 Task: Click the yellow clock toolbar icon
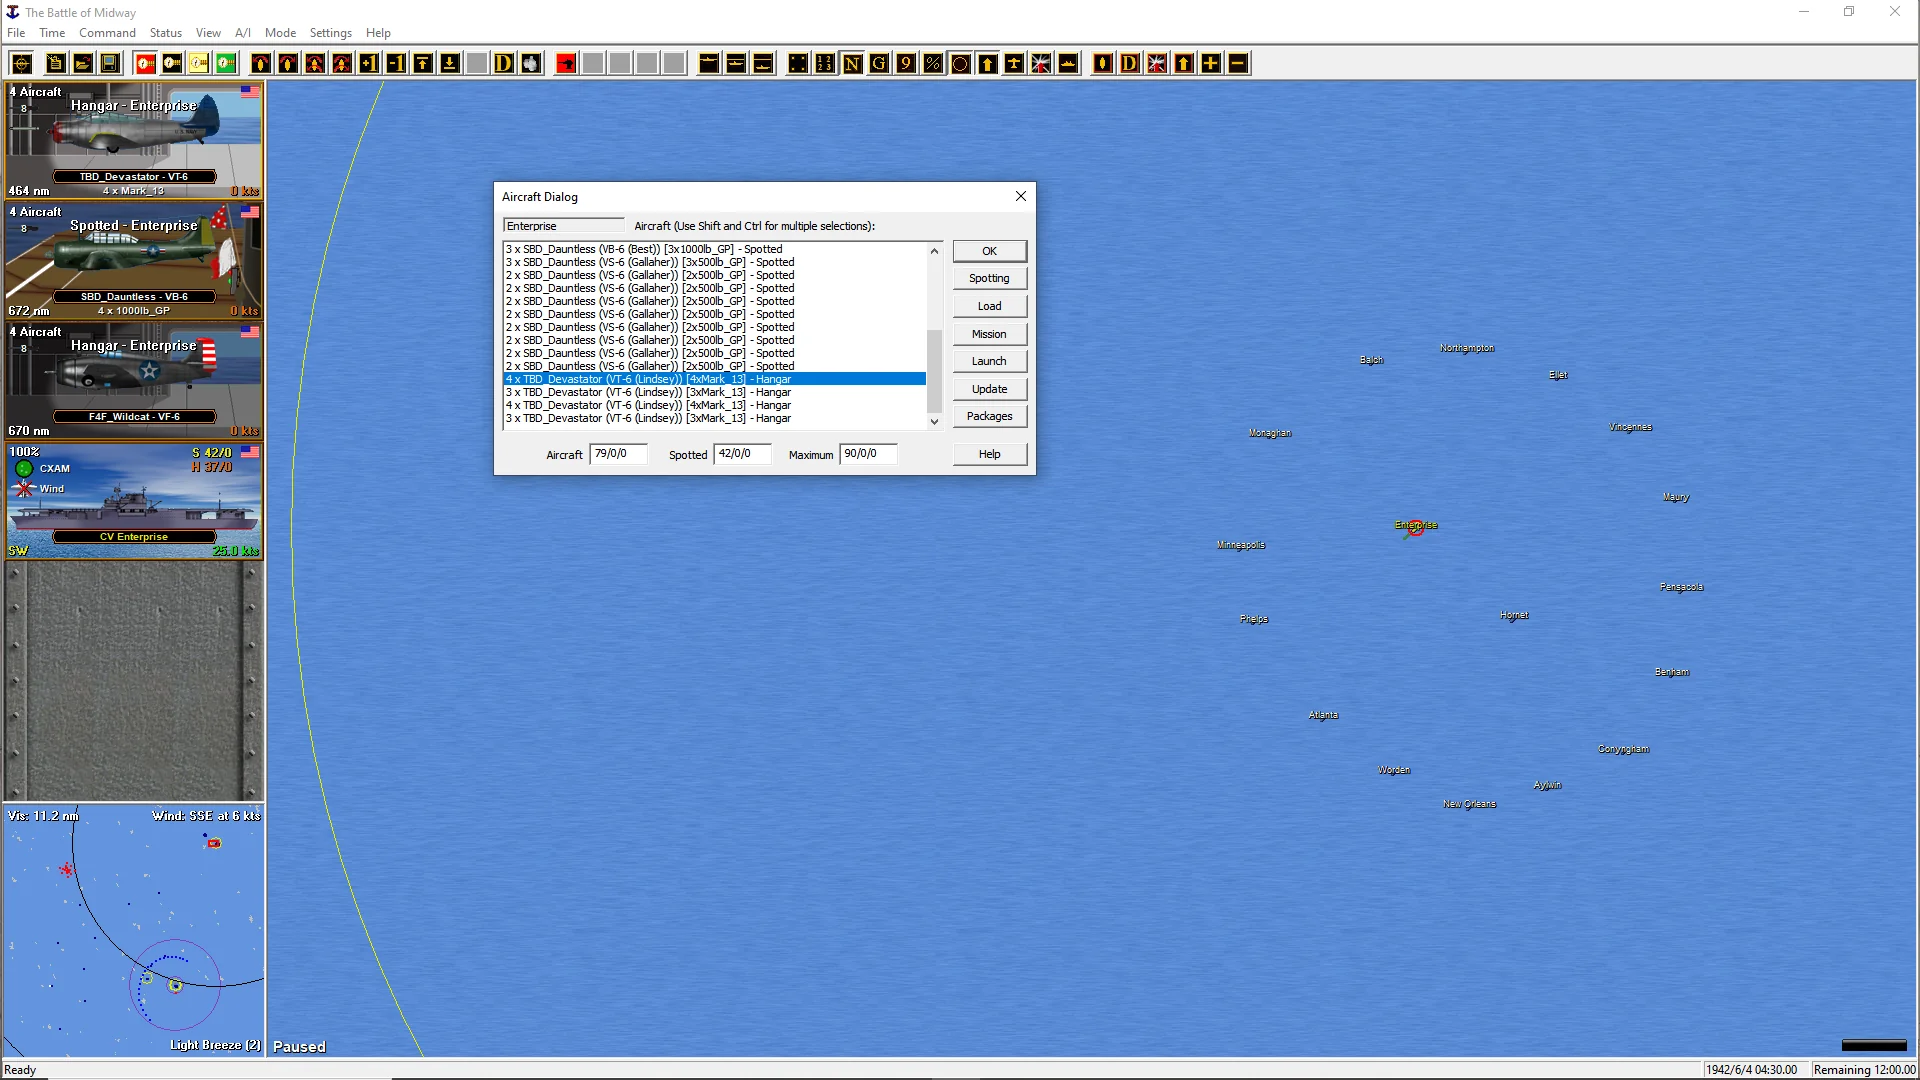point(199,64)
